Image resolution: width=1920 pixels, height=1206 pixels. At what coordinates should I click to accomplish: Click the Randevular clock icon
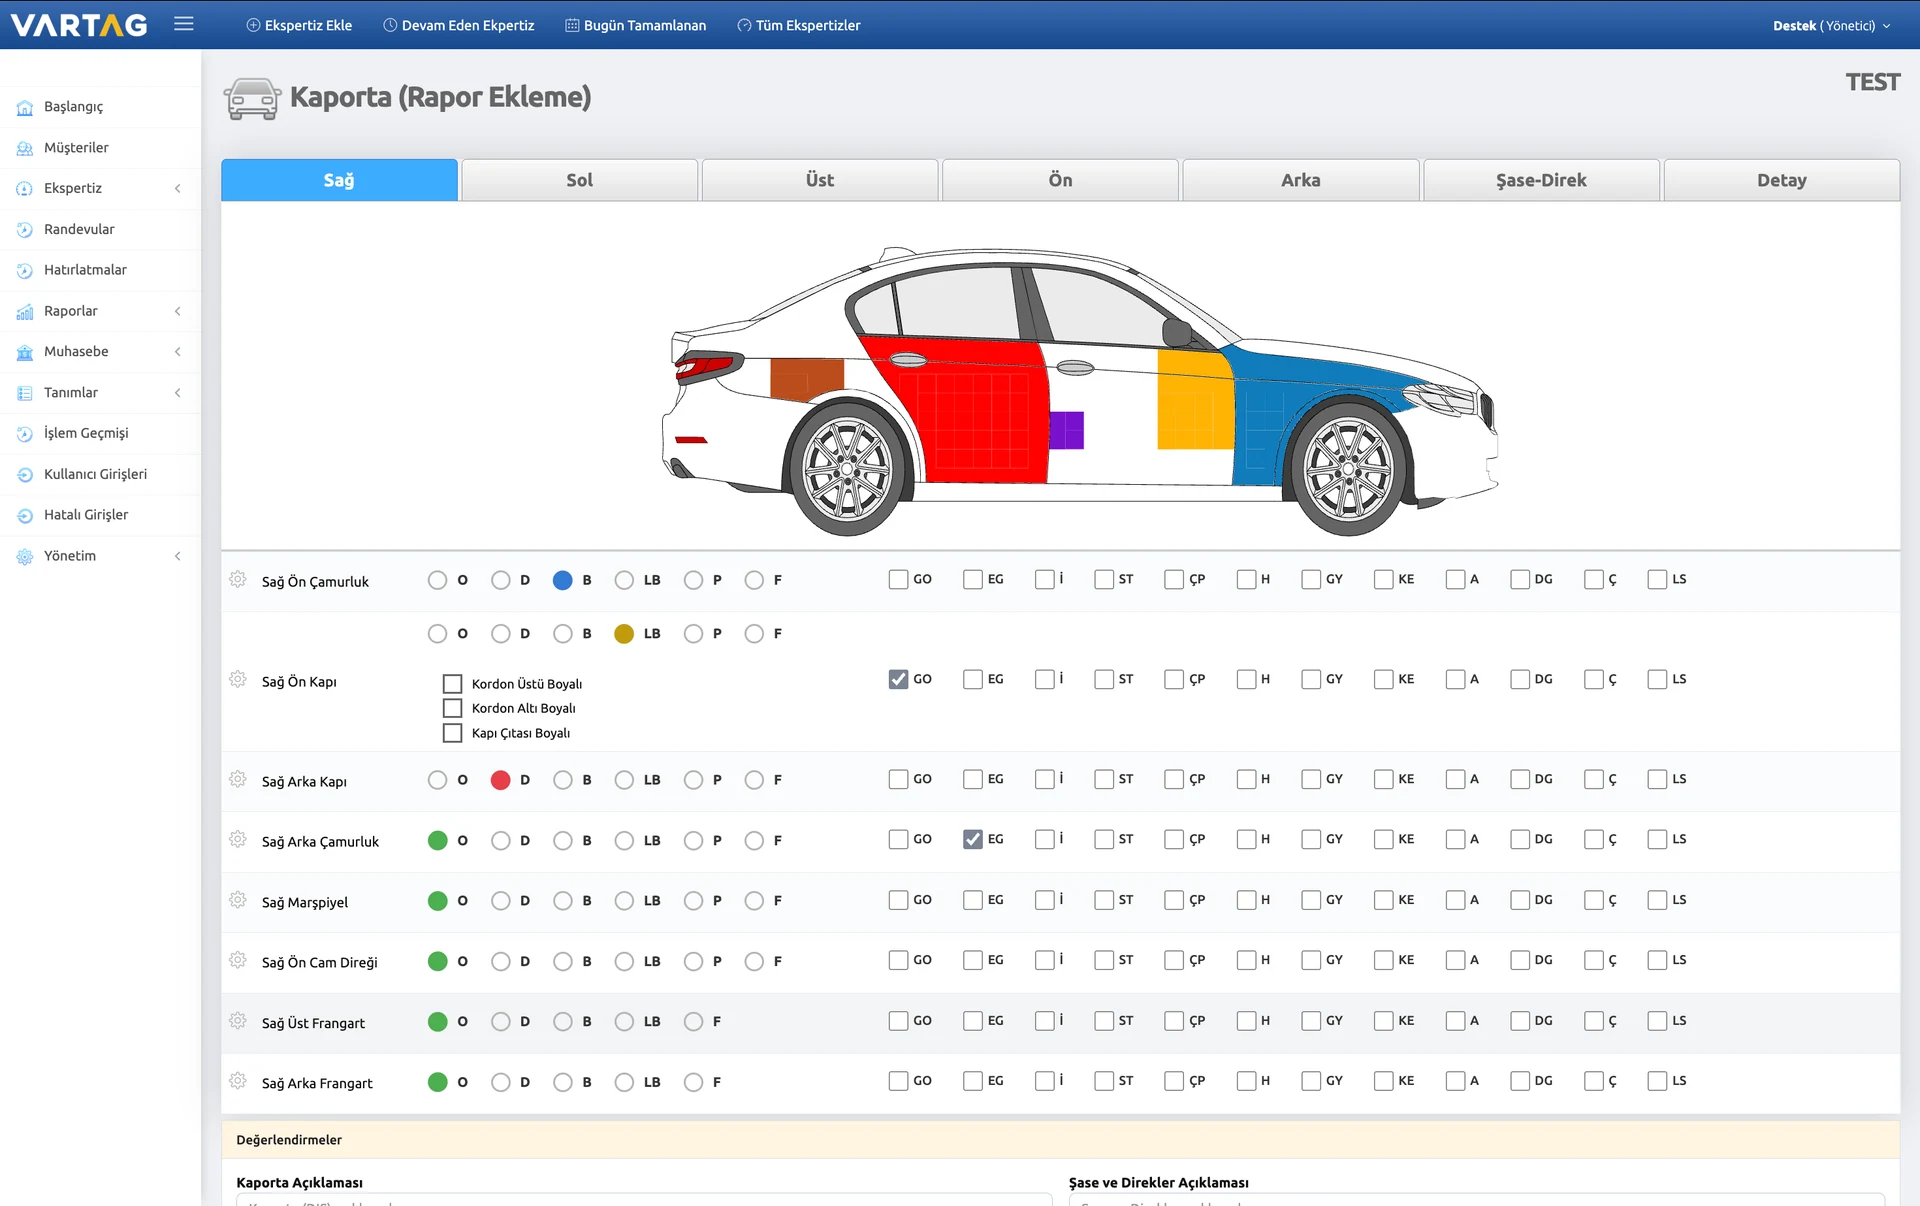25,229
